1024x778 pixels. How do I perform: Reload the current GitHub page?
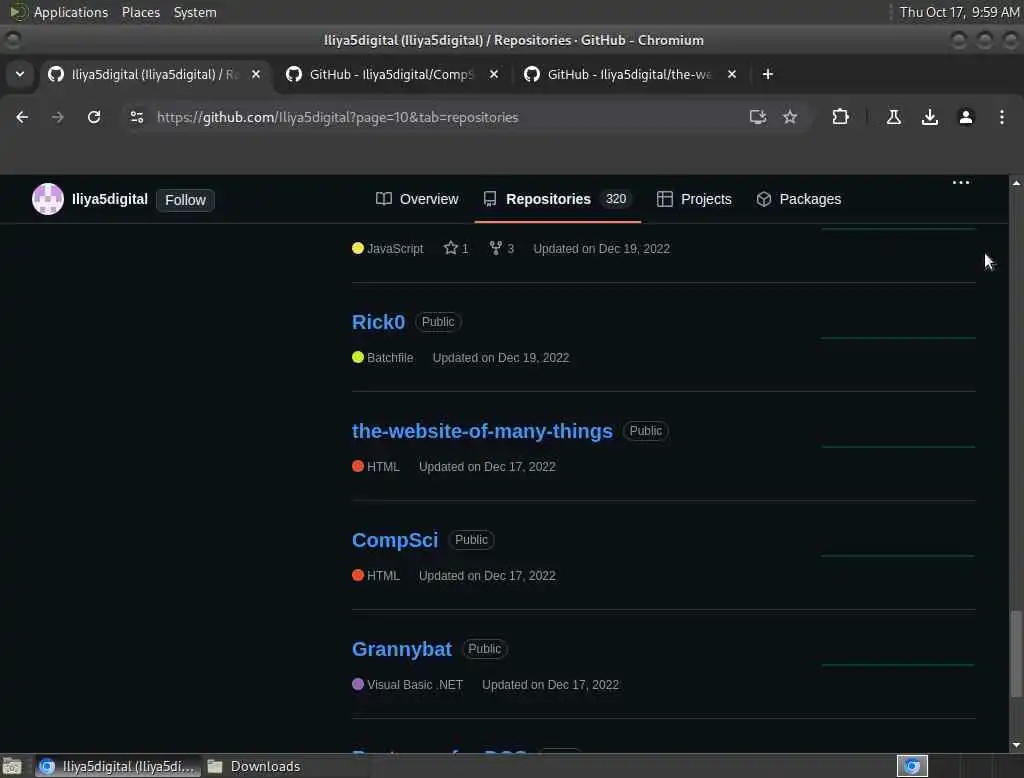(x=94, y=117)
